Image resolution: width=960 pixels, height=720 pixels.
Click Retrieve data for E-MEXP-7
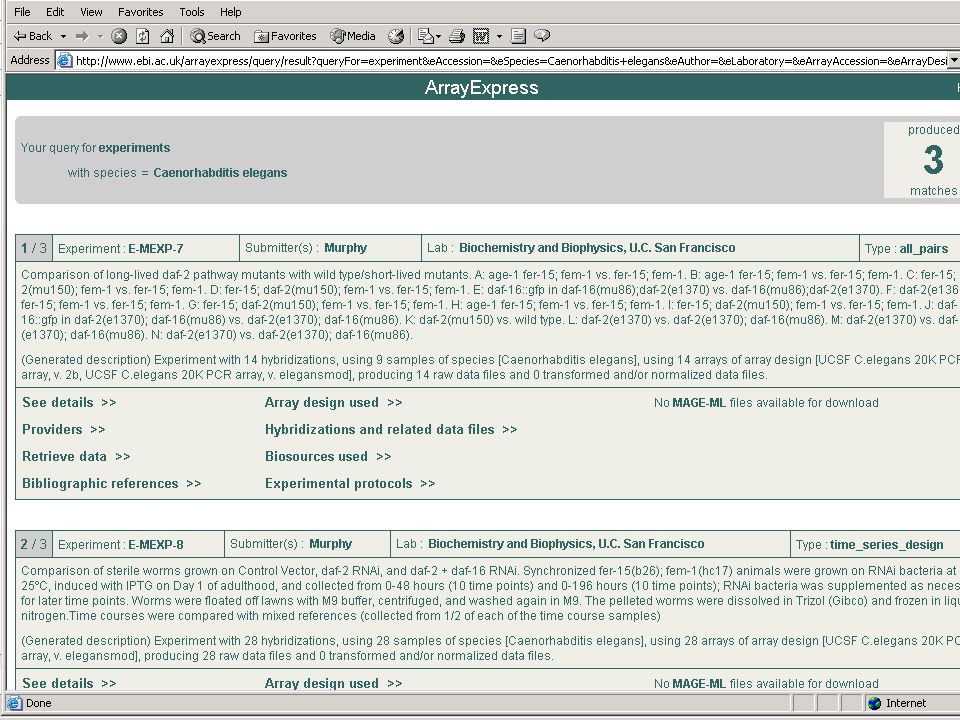click(x=76, y=456)
